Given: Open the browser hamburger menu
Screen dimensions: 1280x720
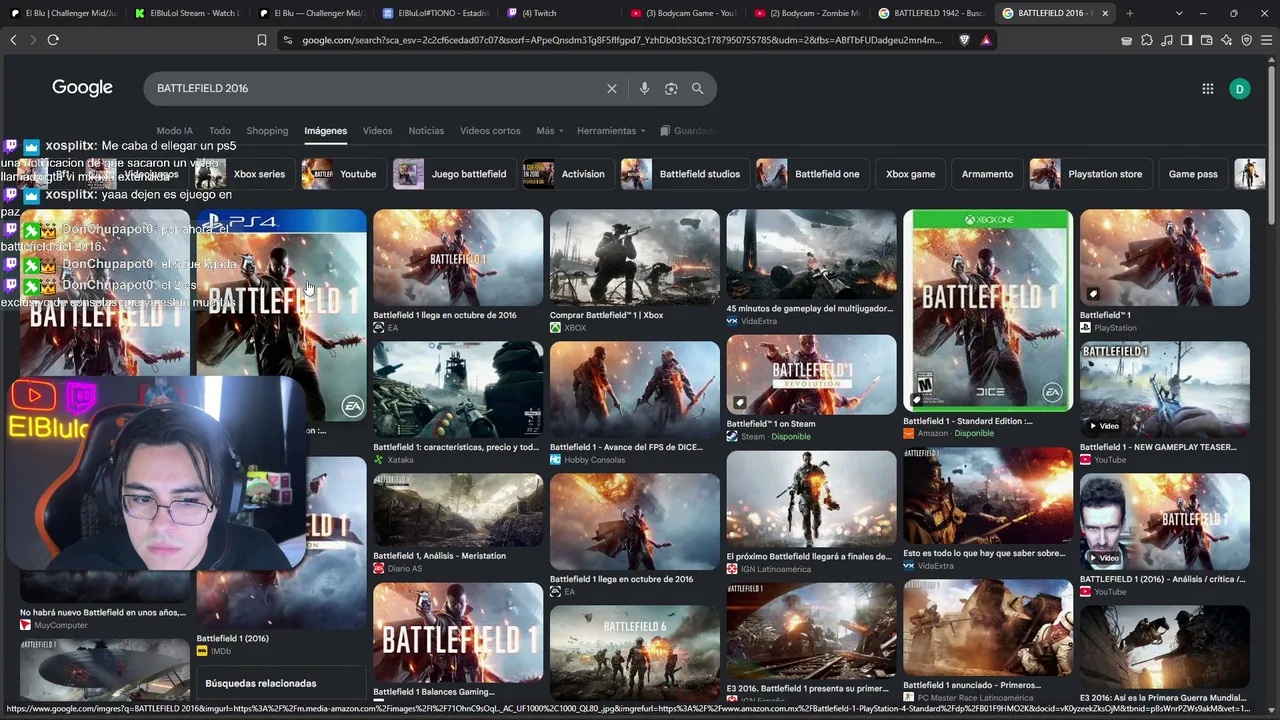Looking at the screenshot, I should tap(1266, 40).
